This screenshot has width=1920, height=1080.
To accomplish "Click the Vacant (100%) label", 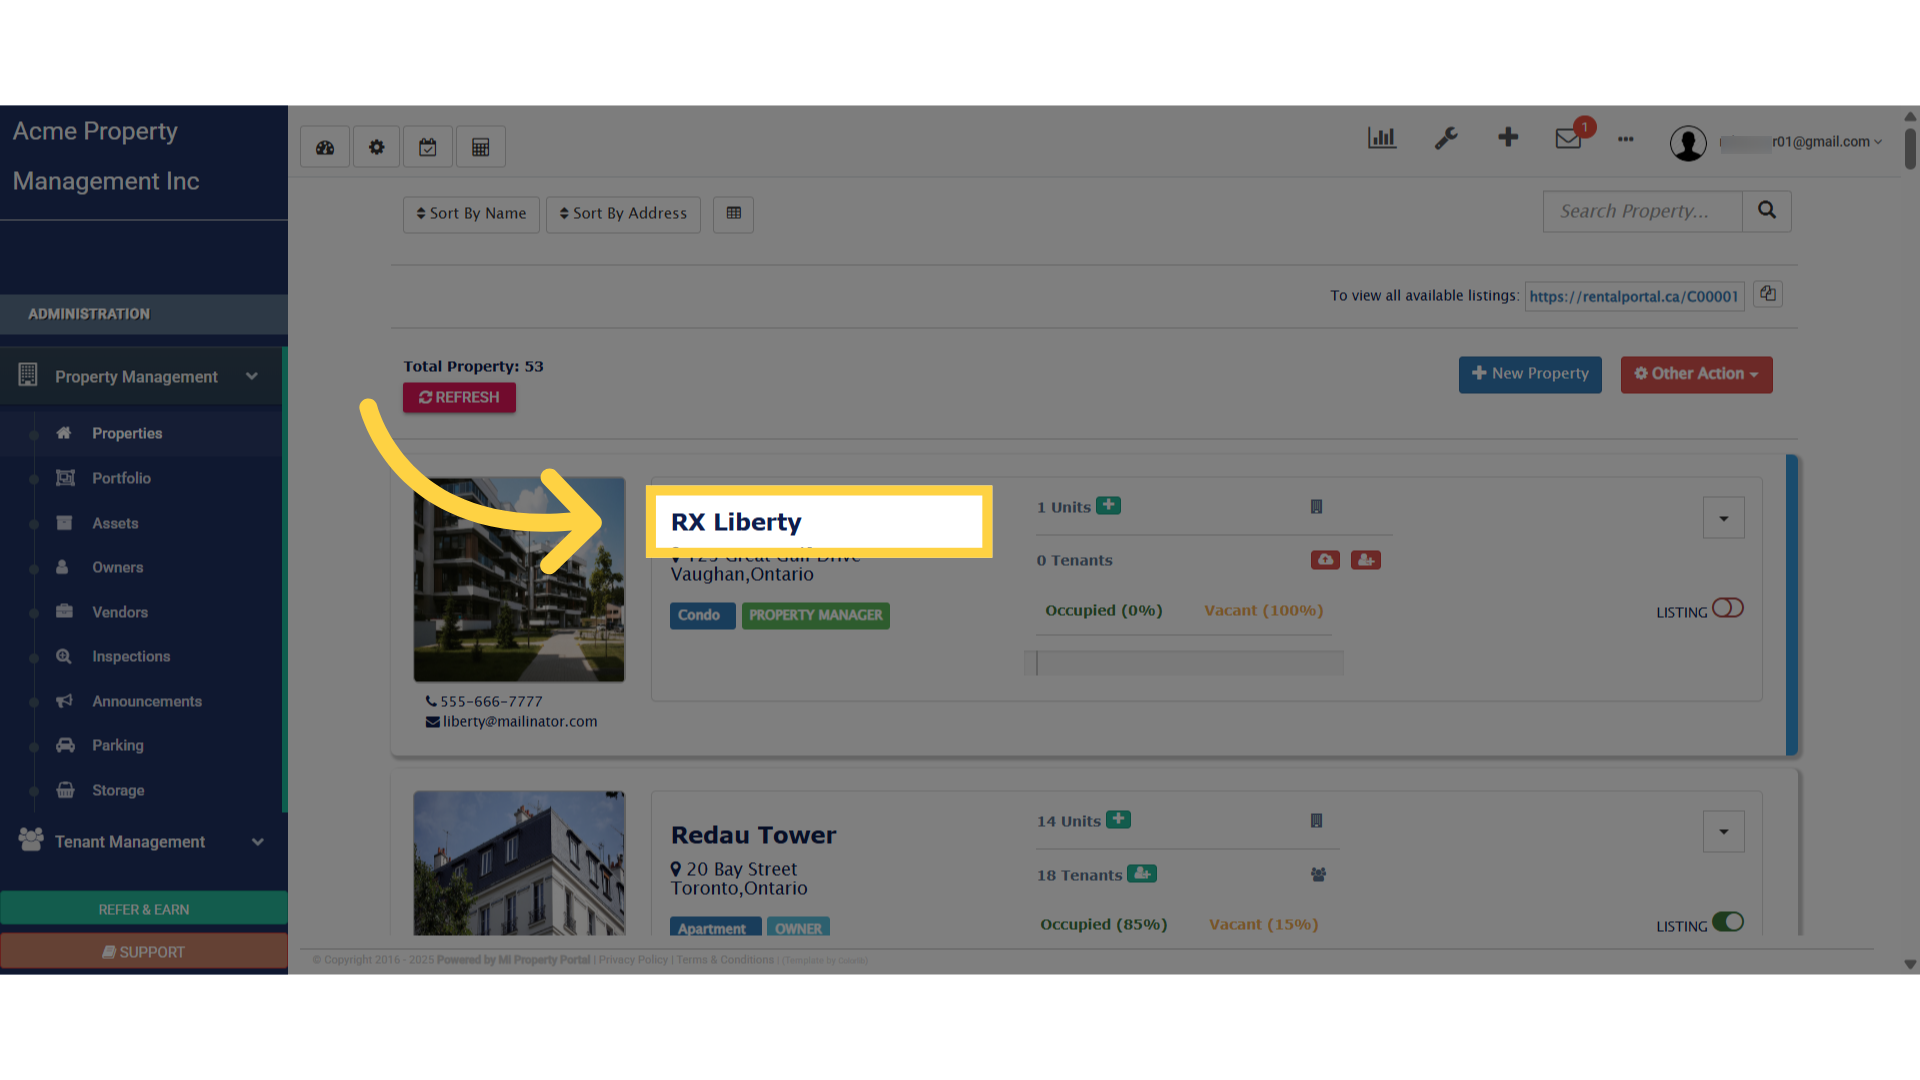I will tap(1263, 610).
